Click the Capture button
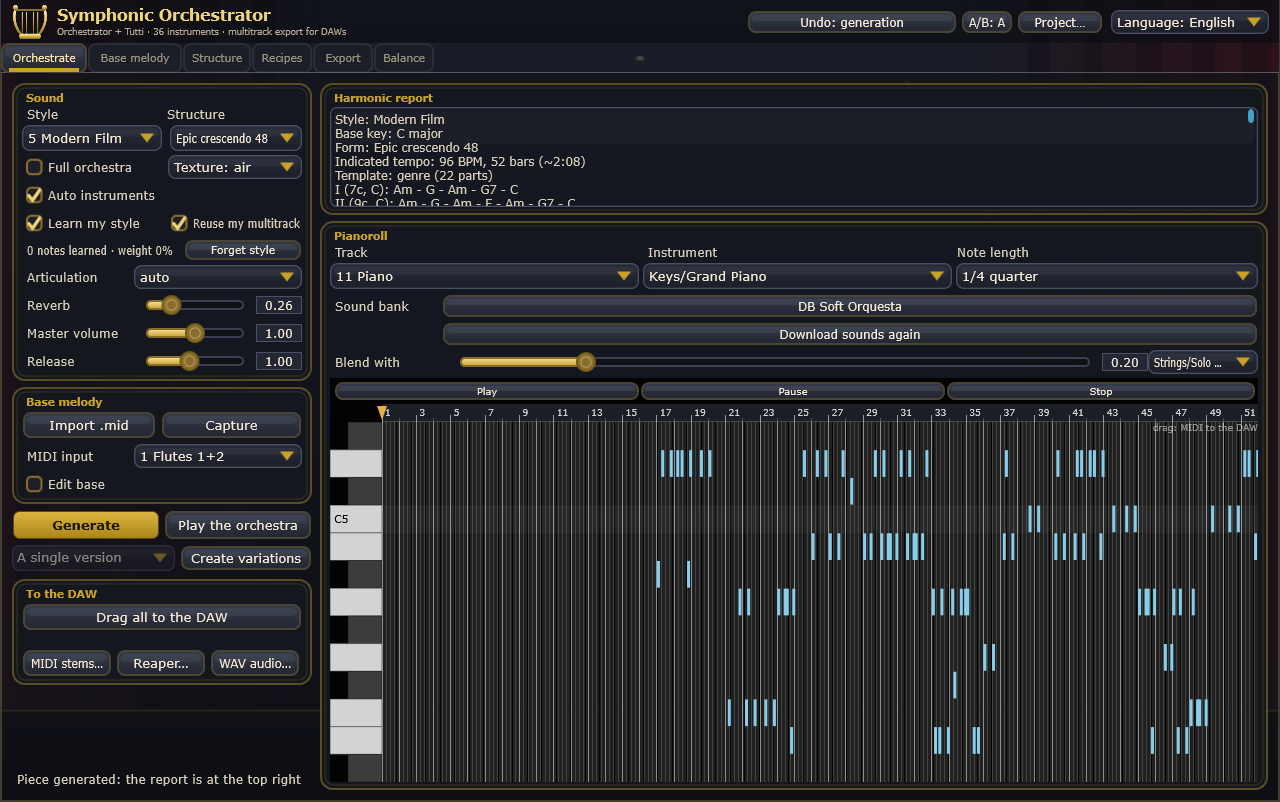Viewport: 1280px width, 802px height. click(232, 425)
